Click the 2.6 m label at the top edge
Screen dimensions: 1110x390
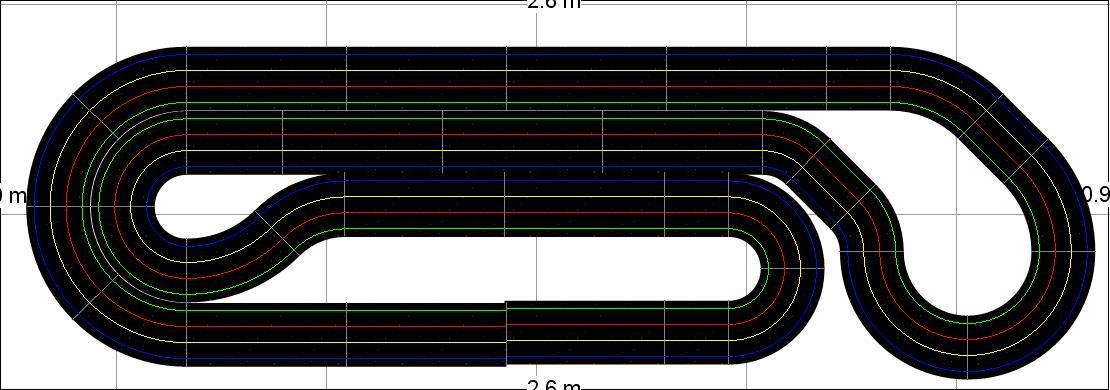554,3
